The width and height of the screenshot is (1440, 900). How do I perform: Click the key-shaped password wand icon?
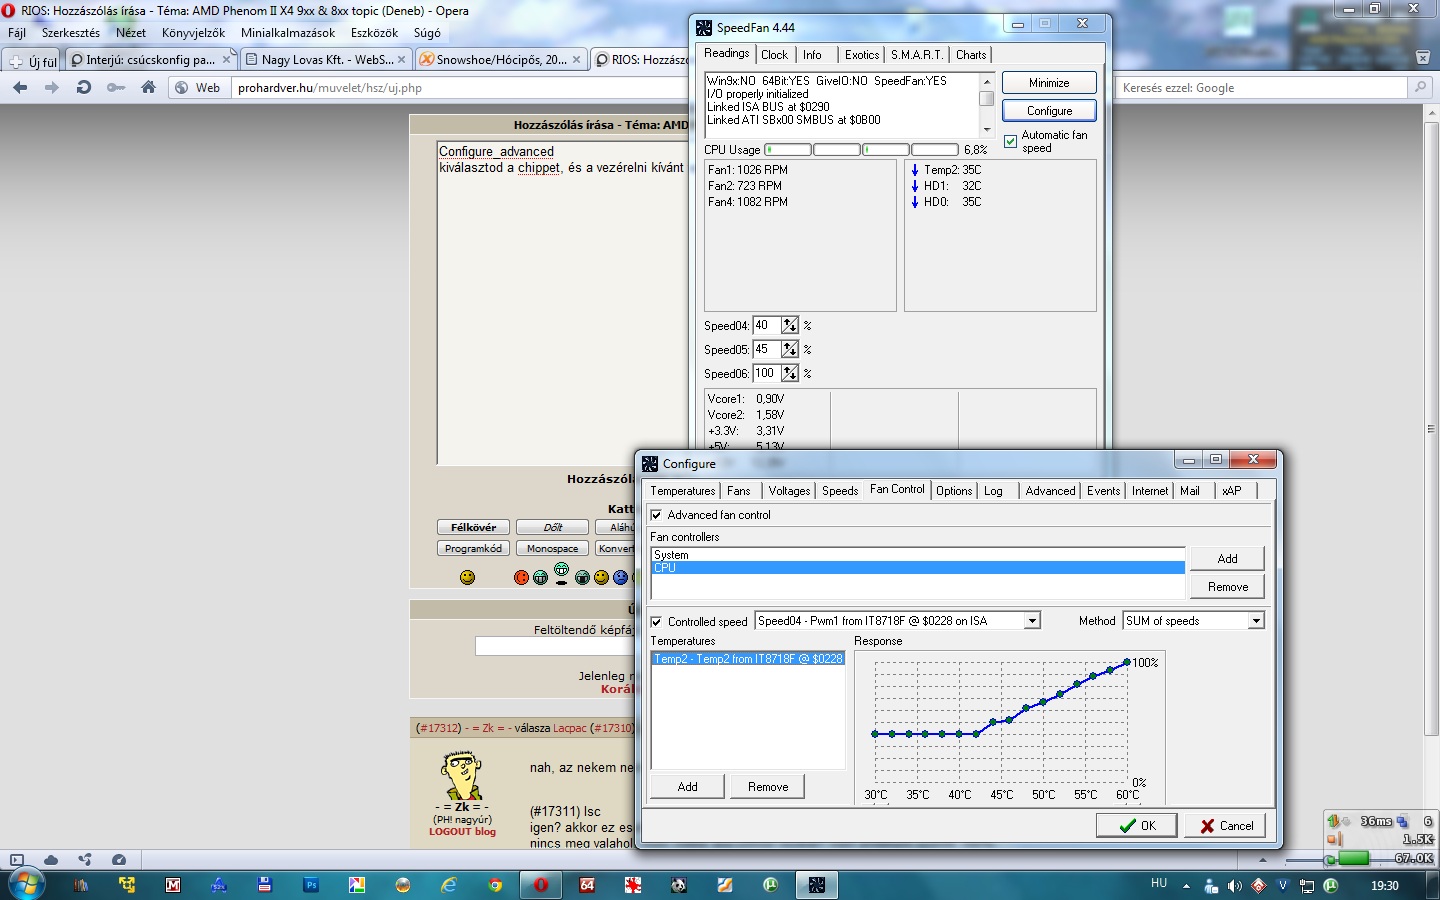(116, 88)
